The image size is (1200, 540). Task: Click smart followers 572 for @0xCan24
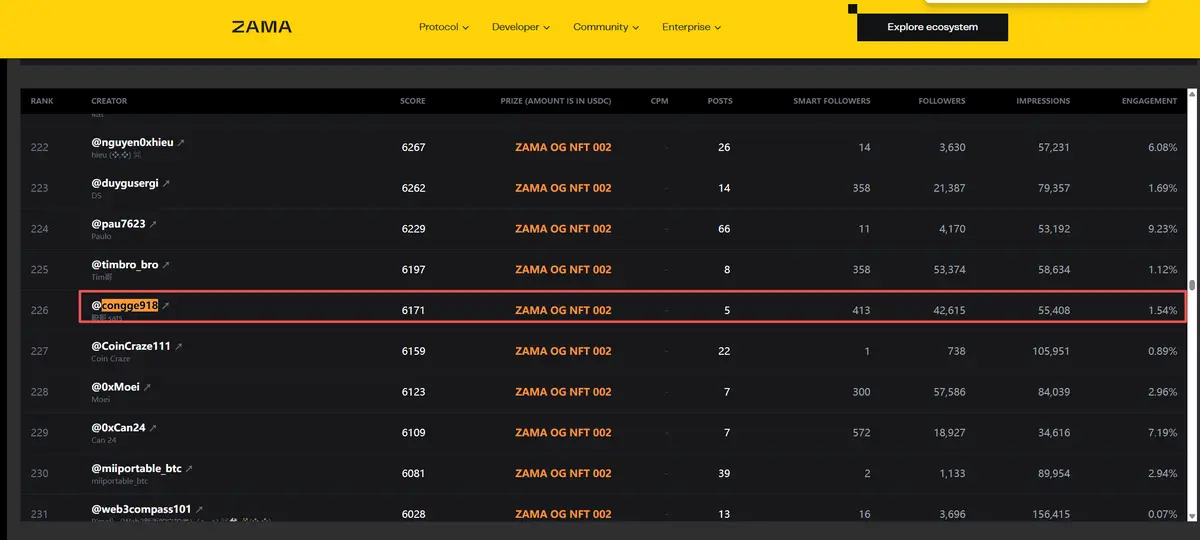coord(860,433)
